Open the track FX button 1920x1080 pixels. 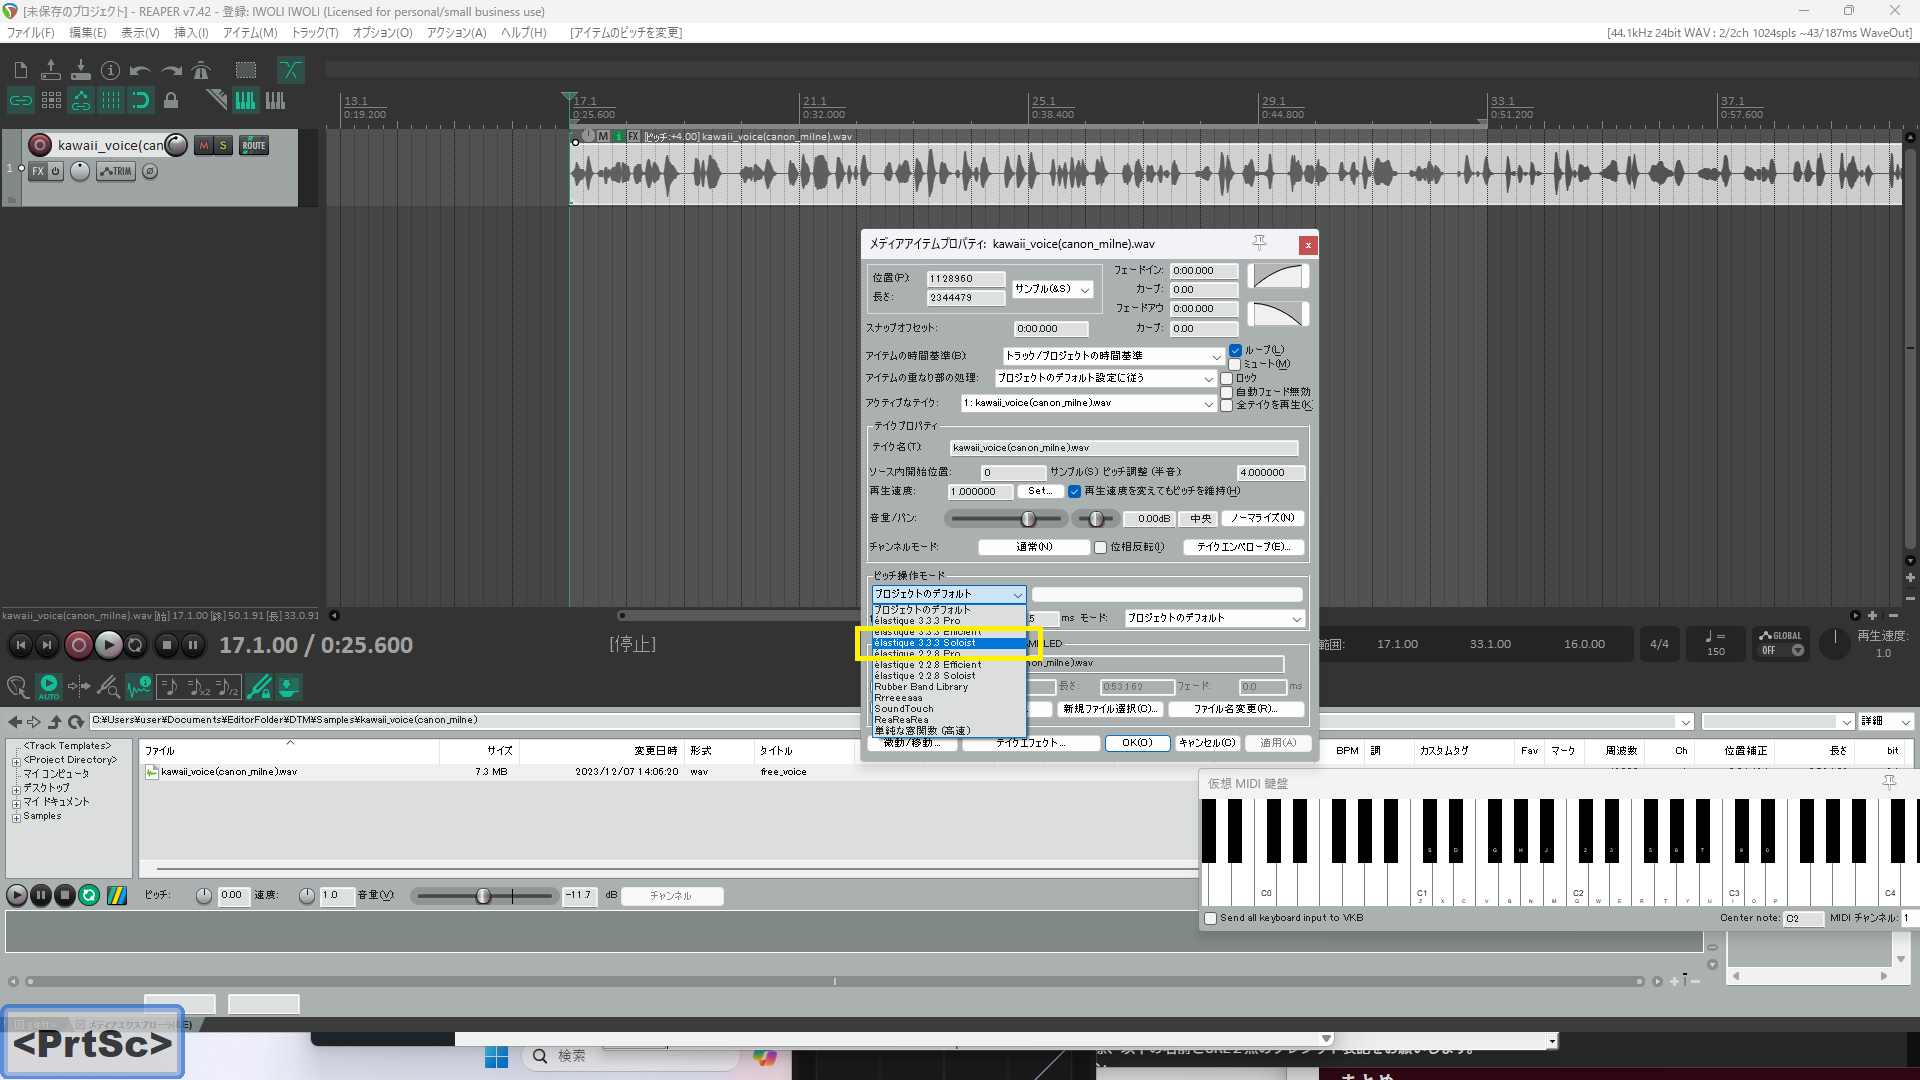click(x=38, y=171)
